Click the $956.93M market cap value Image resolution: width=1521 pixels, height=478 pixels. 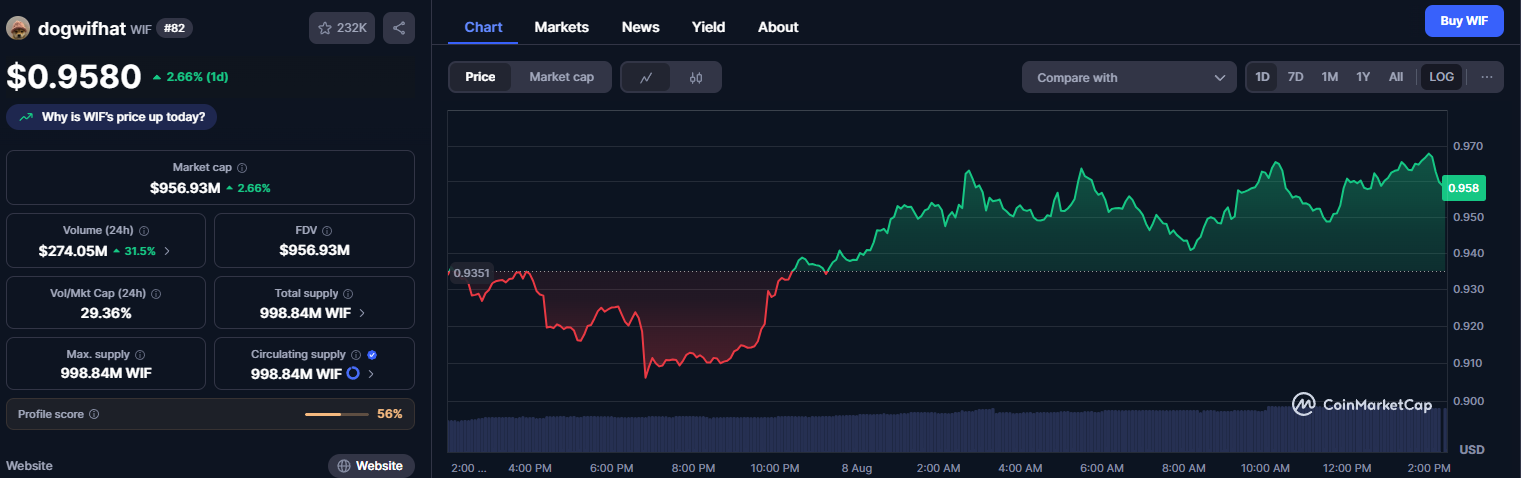pyautogui.click(x=185, y=187)
